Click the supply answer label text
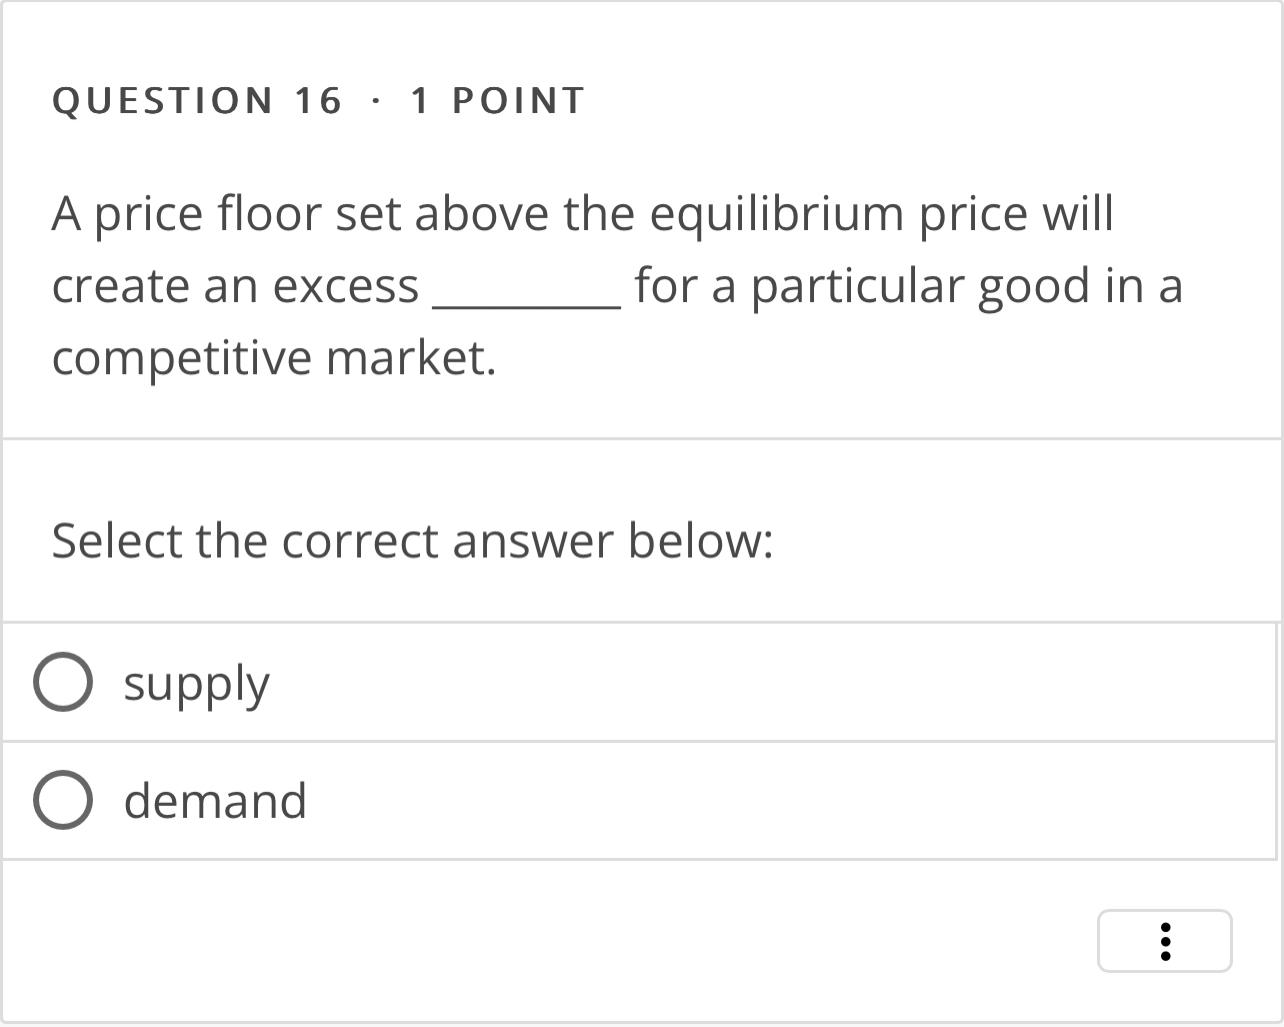Screen dimensions: 1284x1027 tap(196, 683)
